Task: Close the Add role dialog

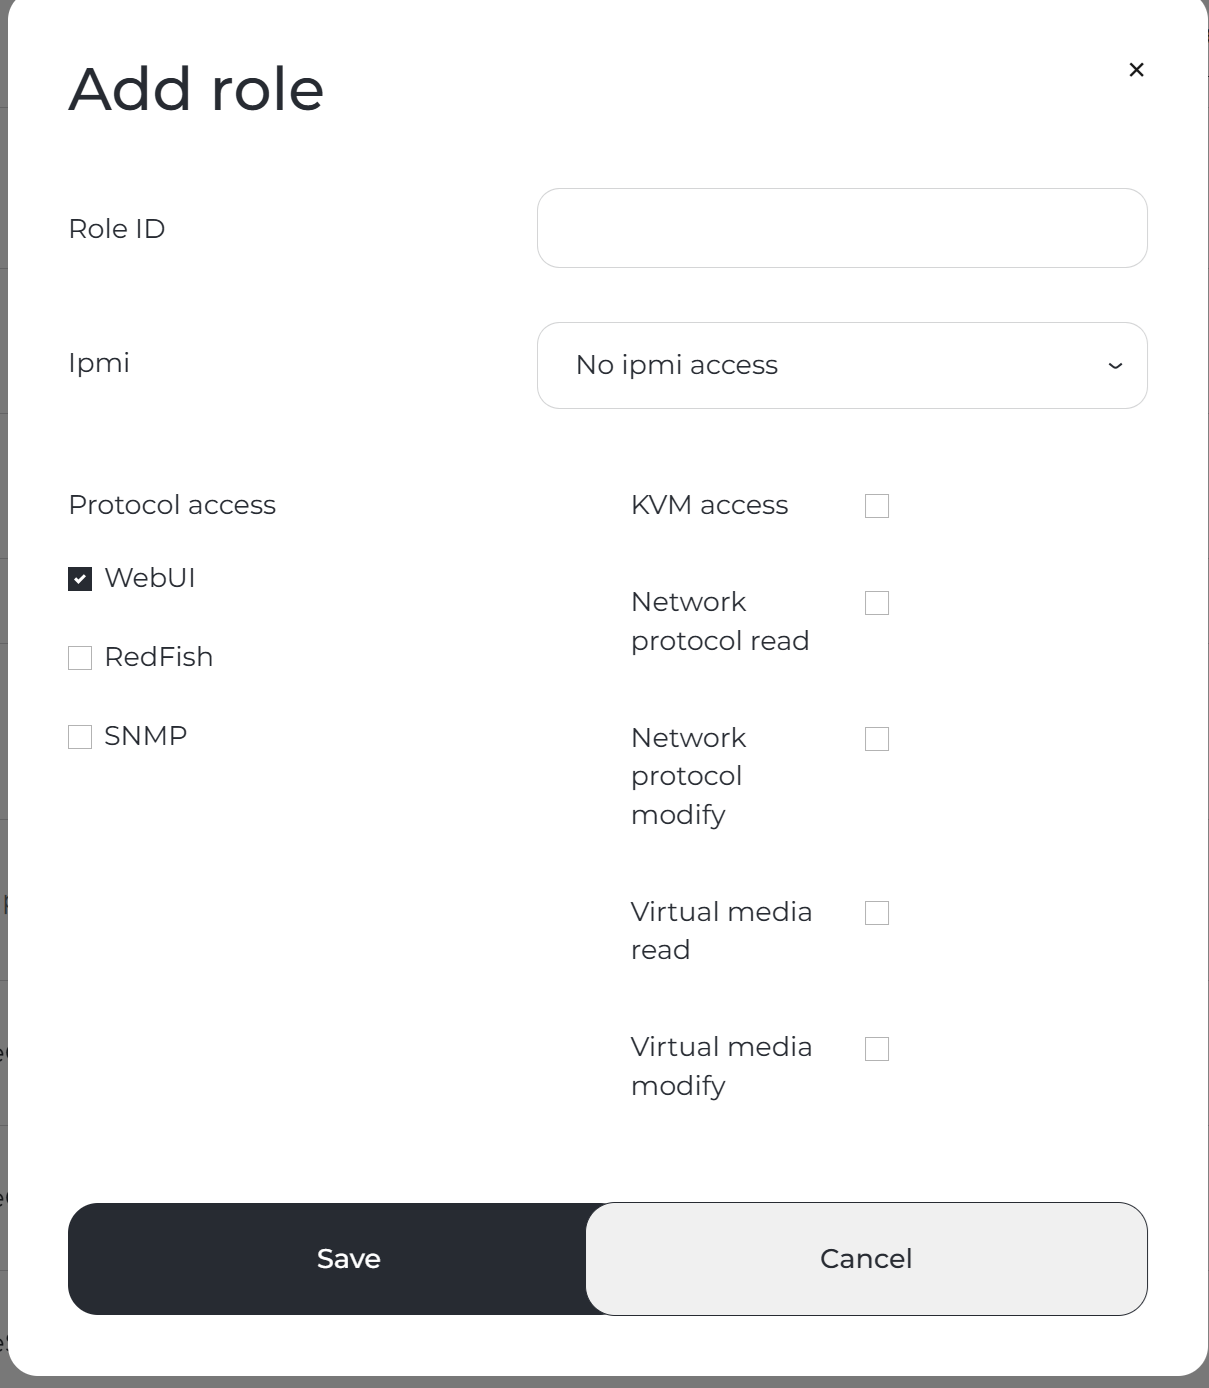Action: [1136, 70]
